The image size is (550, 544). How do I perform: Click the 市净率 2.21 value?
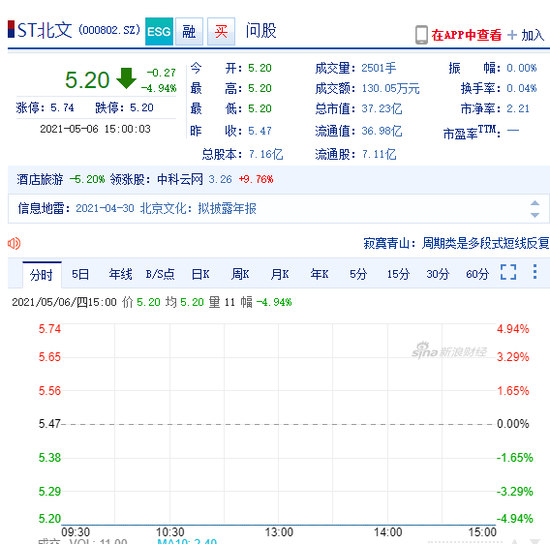(x=518, y=108)
